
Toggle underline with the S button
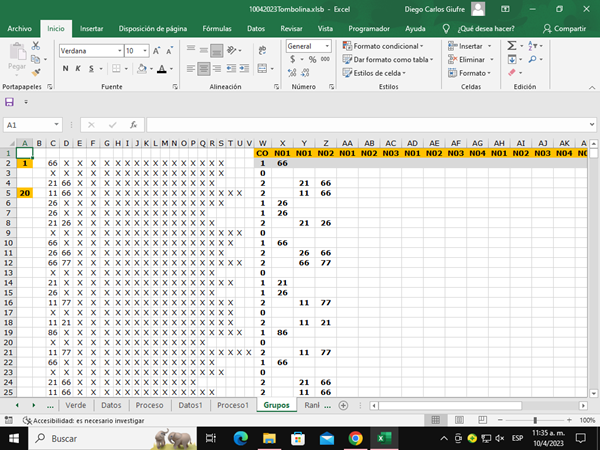pos(91,68)
